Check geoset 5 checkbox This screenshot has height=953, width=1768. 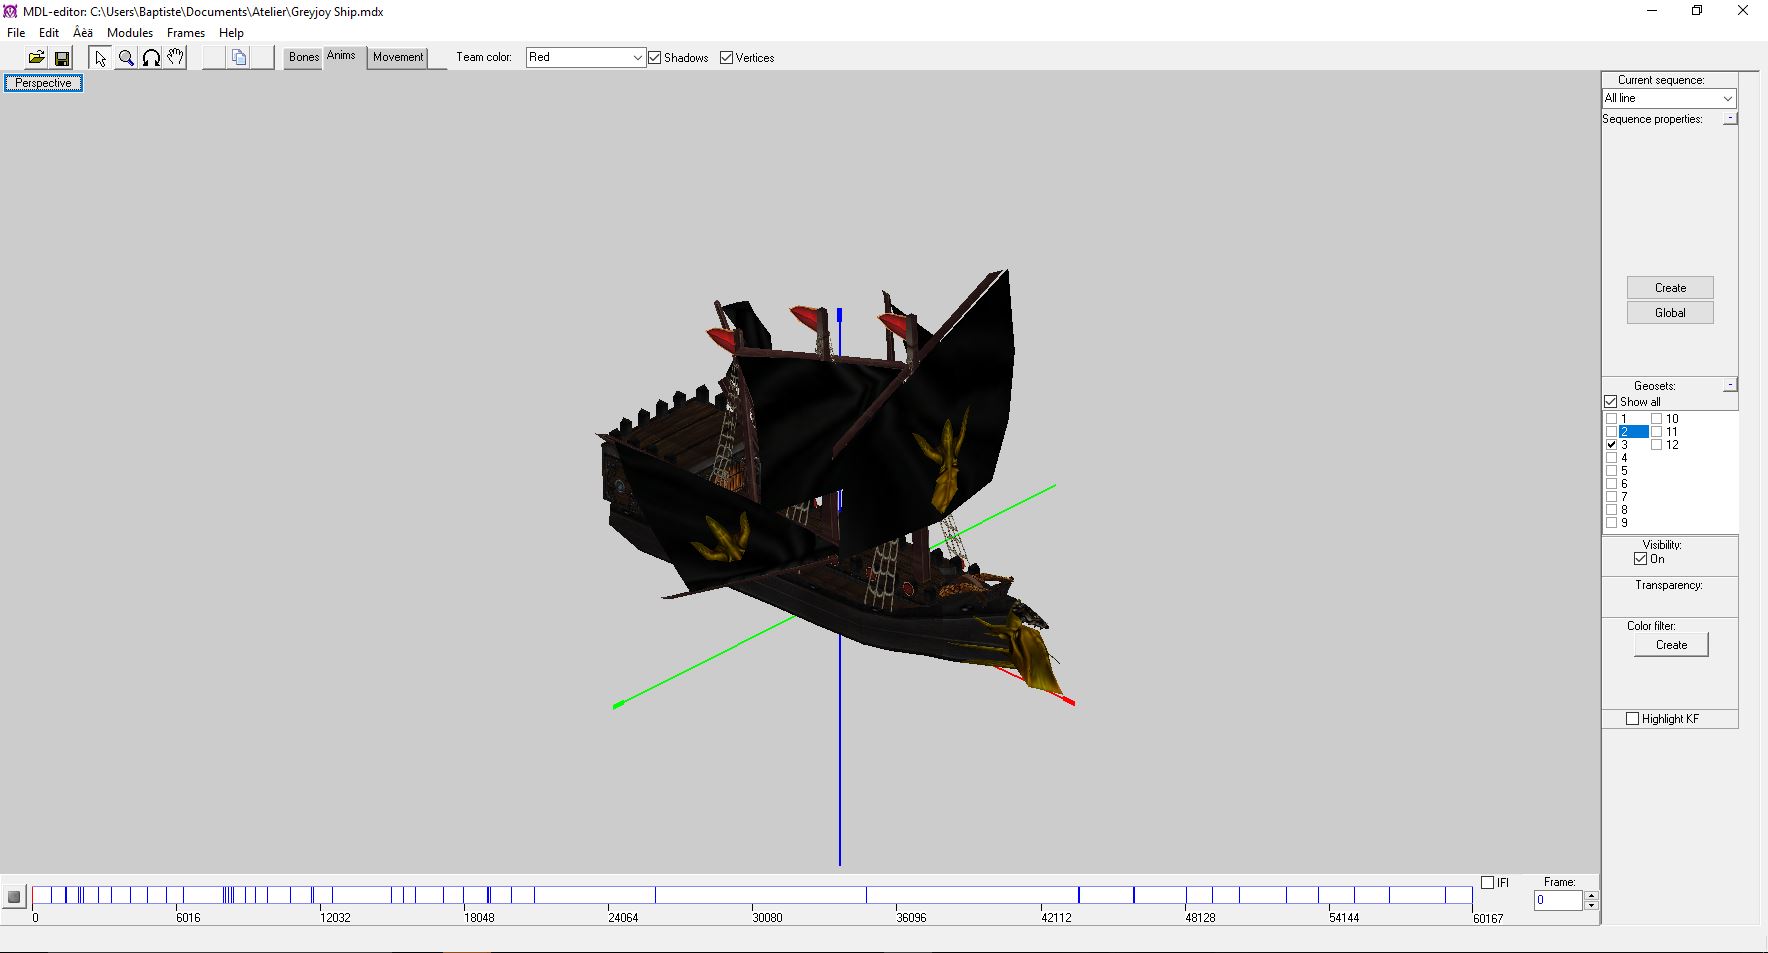click(x=1611, y=471)
